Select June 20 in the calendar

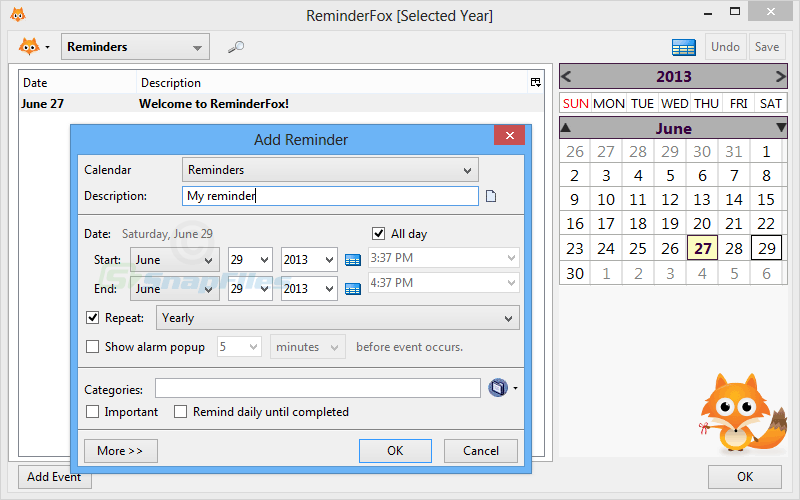tap(702, 223)
